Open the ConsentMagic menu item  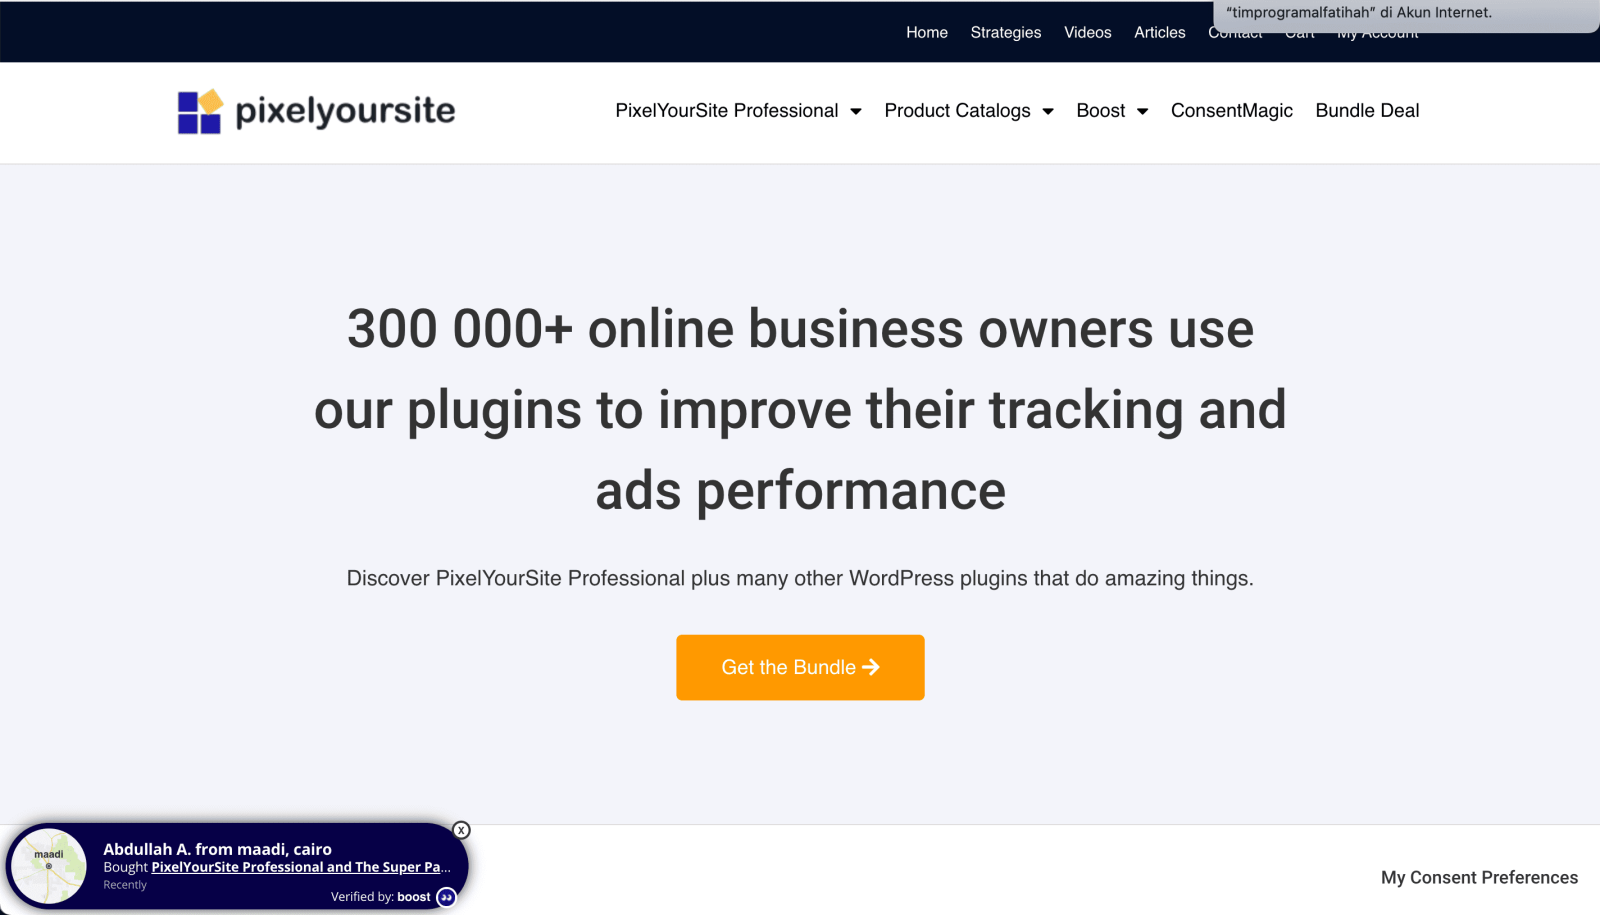[x=1231, y=111]
